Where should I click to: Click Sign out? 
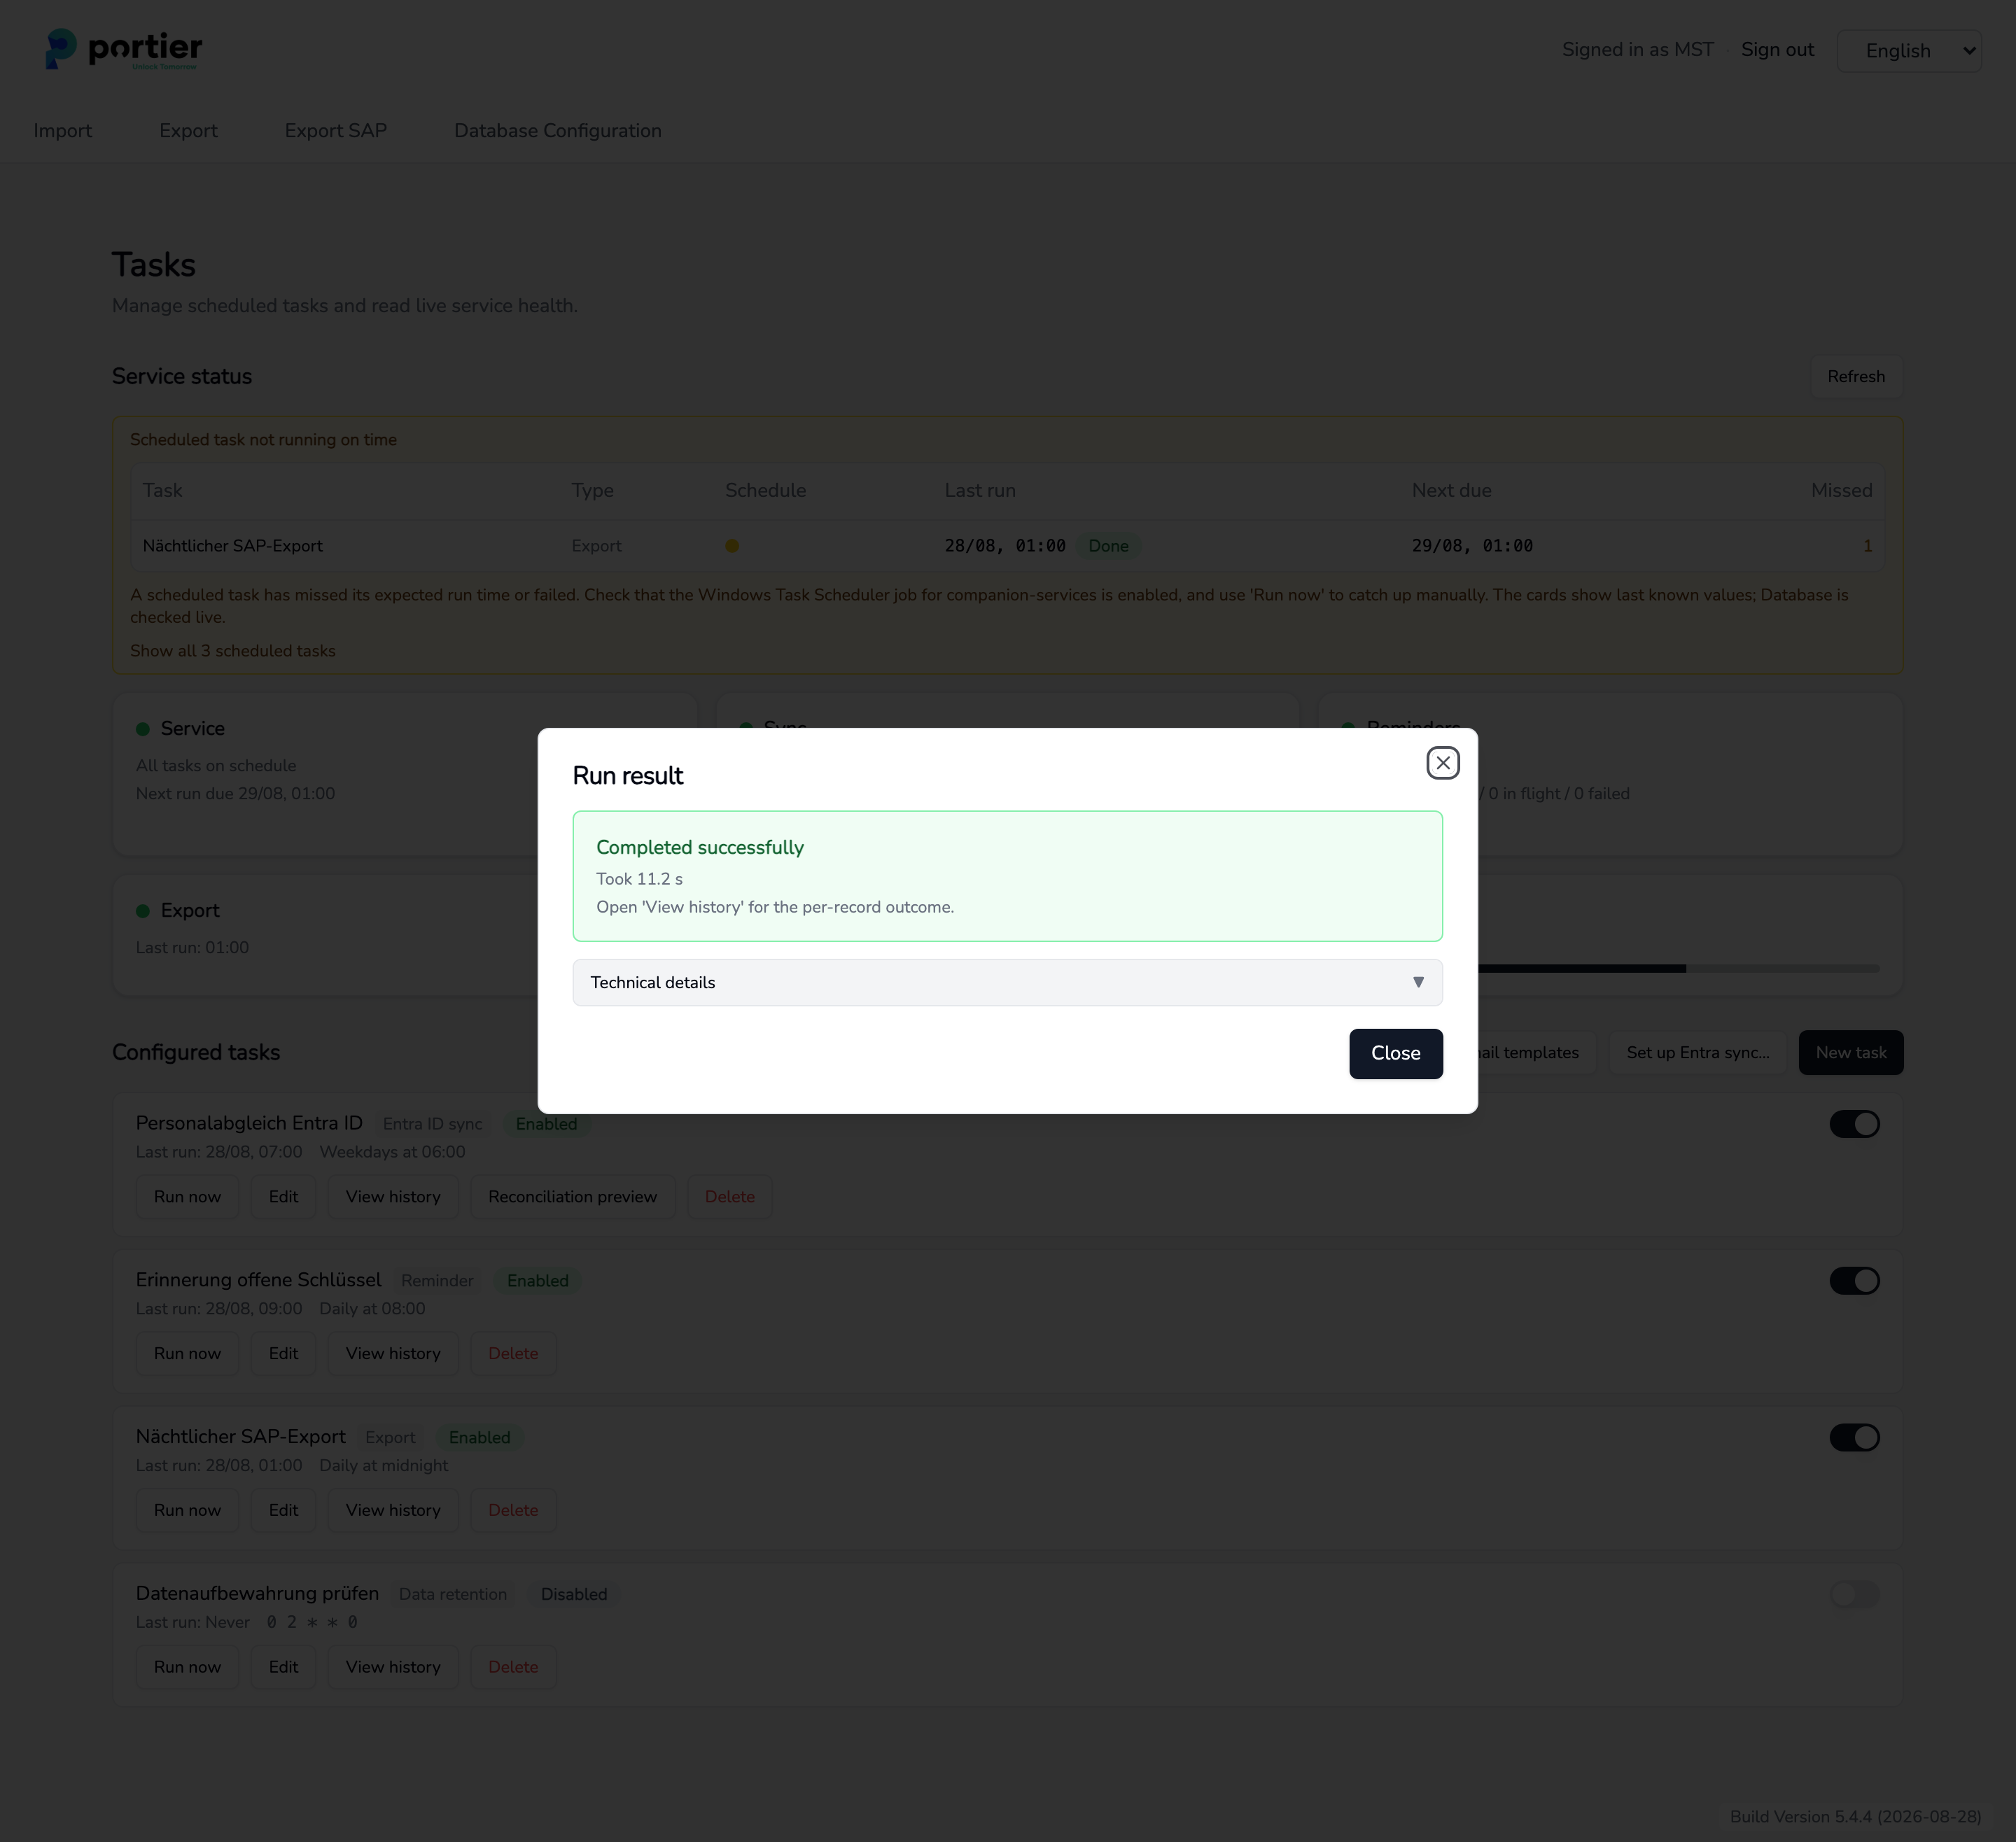pyautogui.click(x=1777, y=50)
